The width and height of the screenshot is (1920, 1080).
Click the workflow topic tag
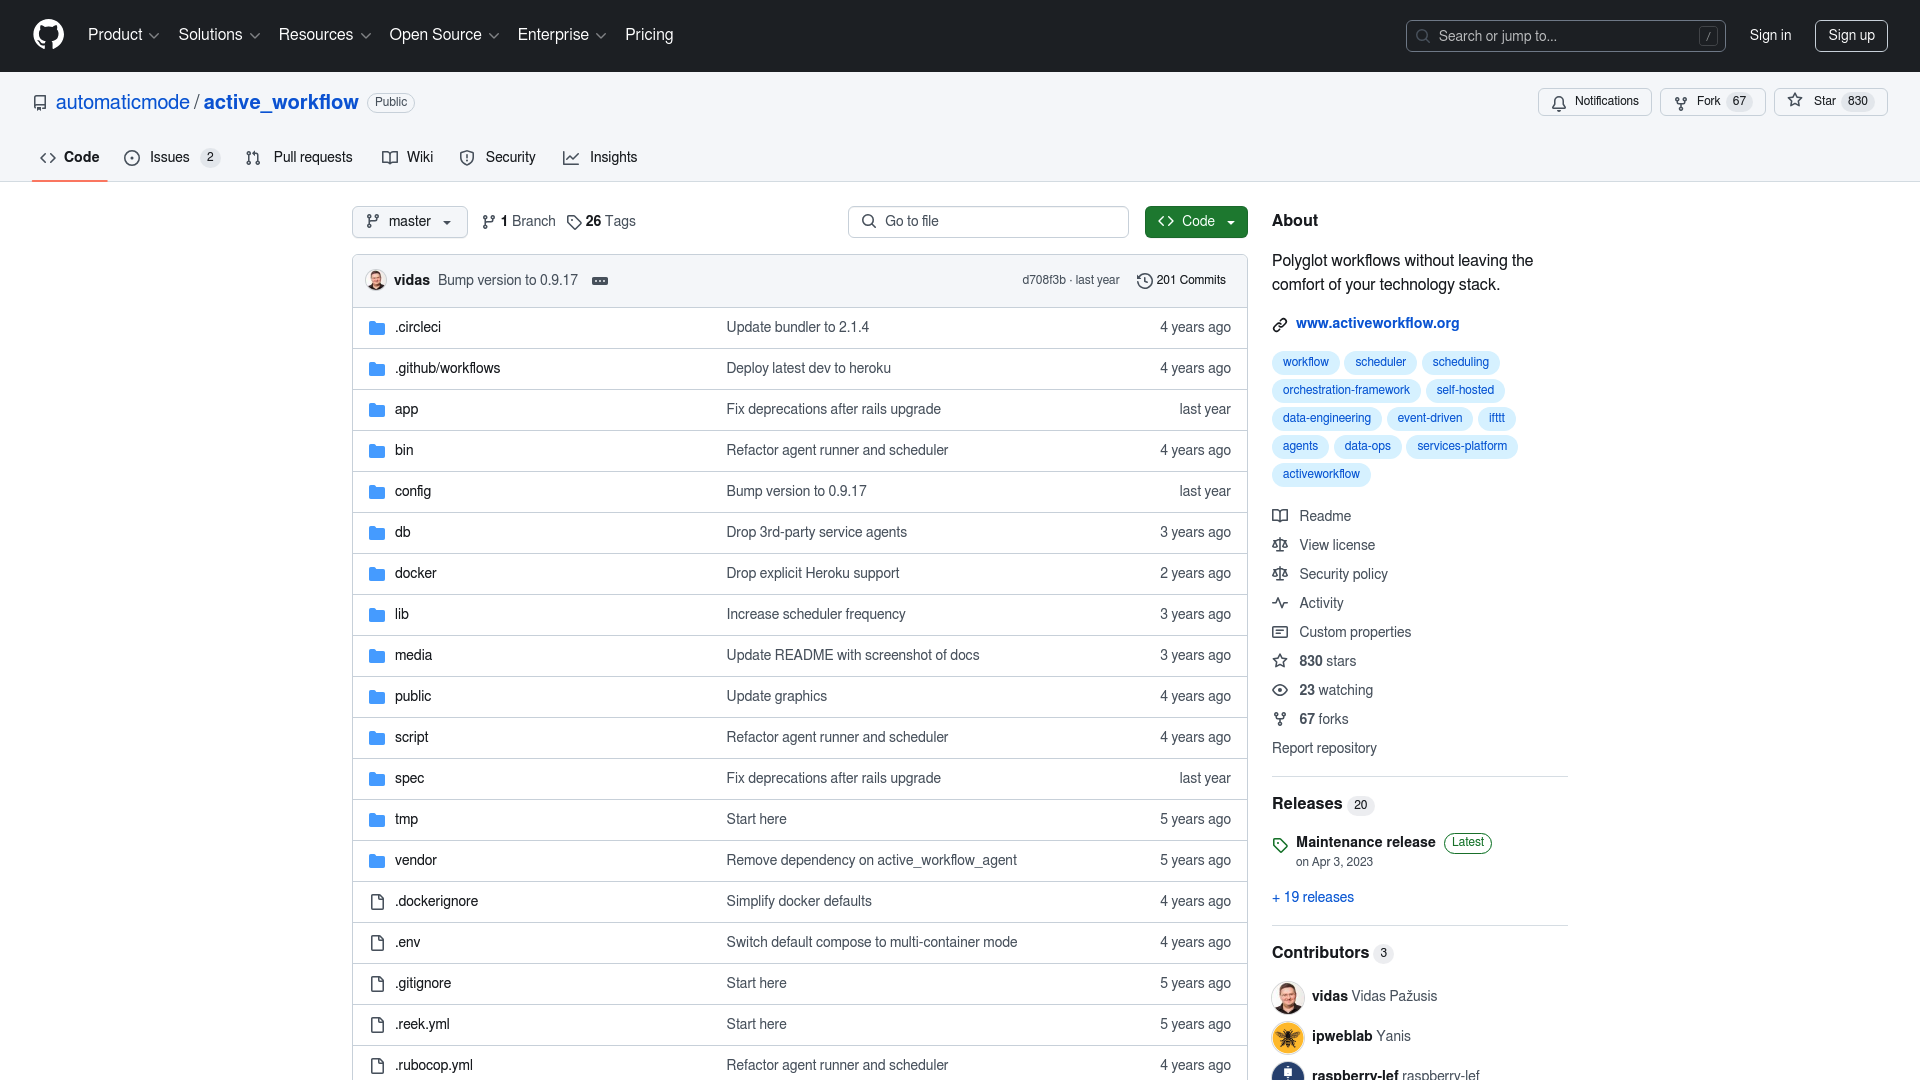coord(1304,361)
